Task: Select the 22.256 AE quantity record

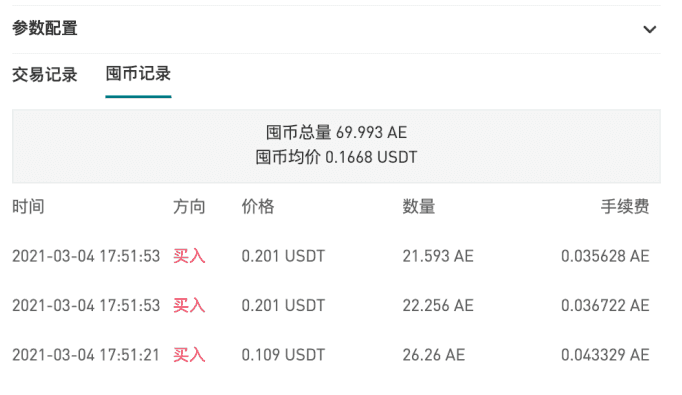Action: 438,305
